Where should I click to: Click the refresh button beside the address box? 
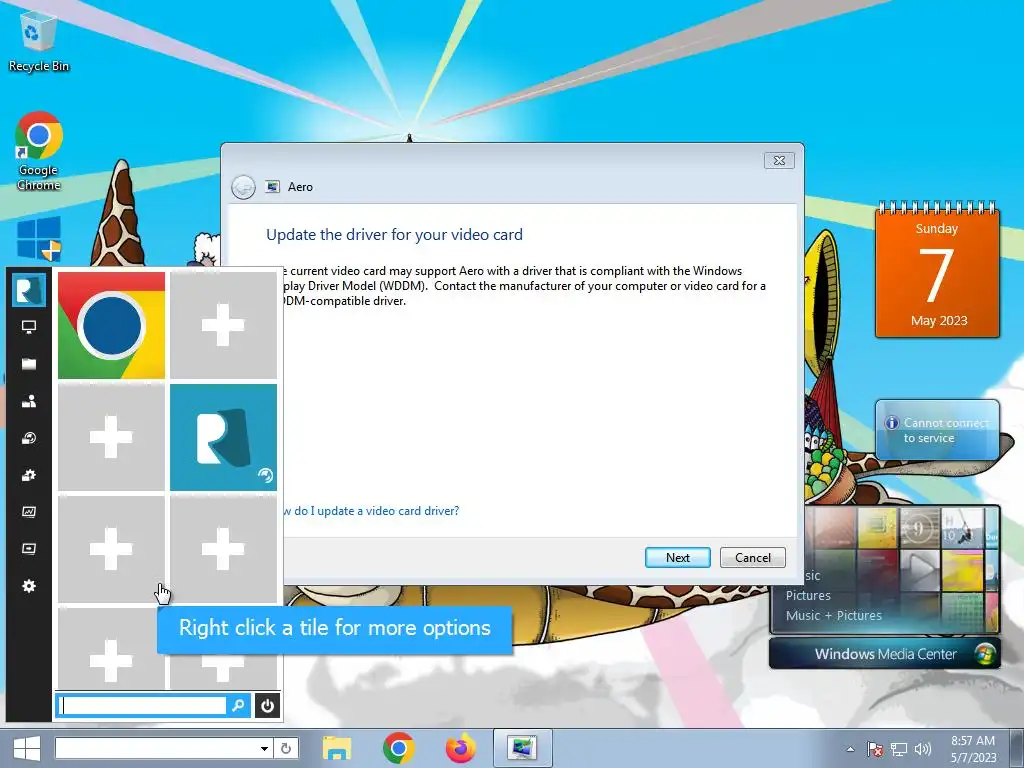click(x=286, y=748)
